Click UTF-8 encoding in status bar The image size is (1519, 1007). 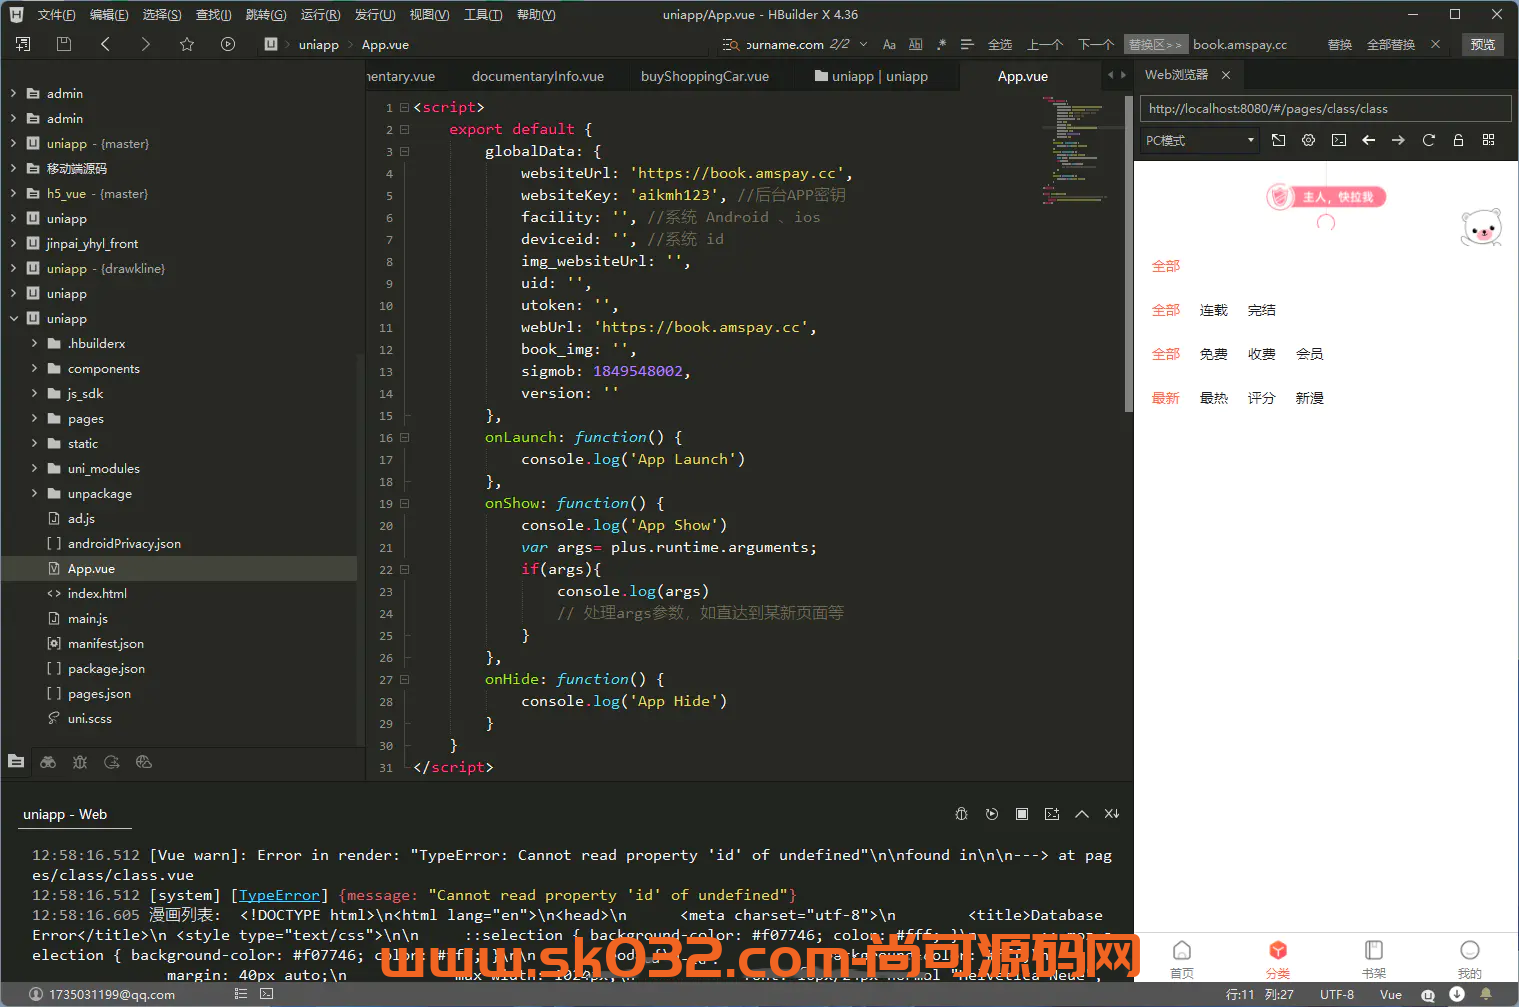pos(1337,994)
